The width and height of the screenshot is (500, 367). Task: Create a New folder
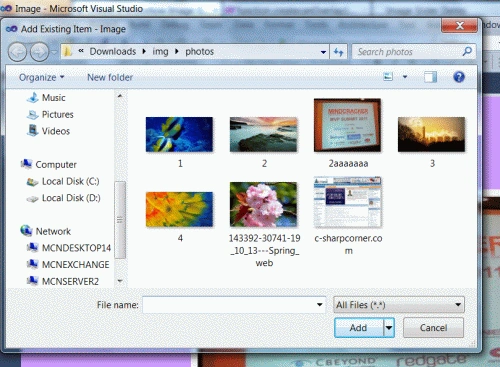pos(110,77)
